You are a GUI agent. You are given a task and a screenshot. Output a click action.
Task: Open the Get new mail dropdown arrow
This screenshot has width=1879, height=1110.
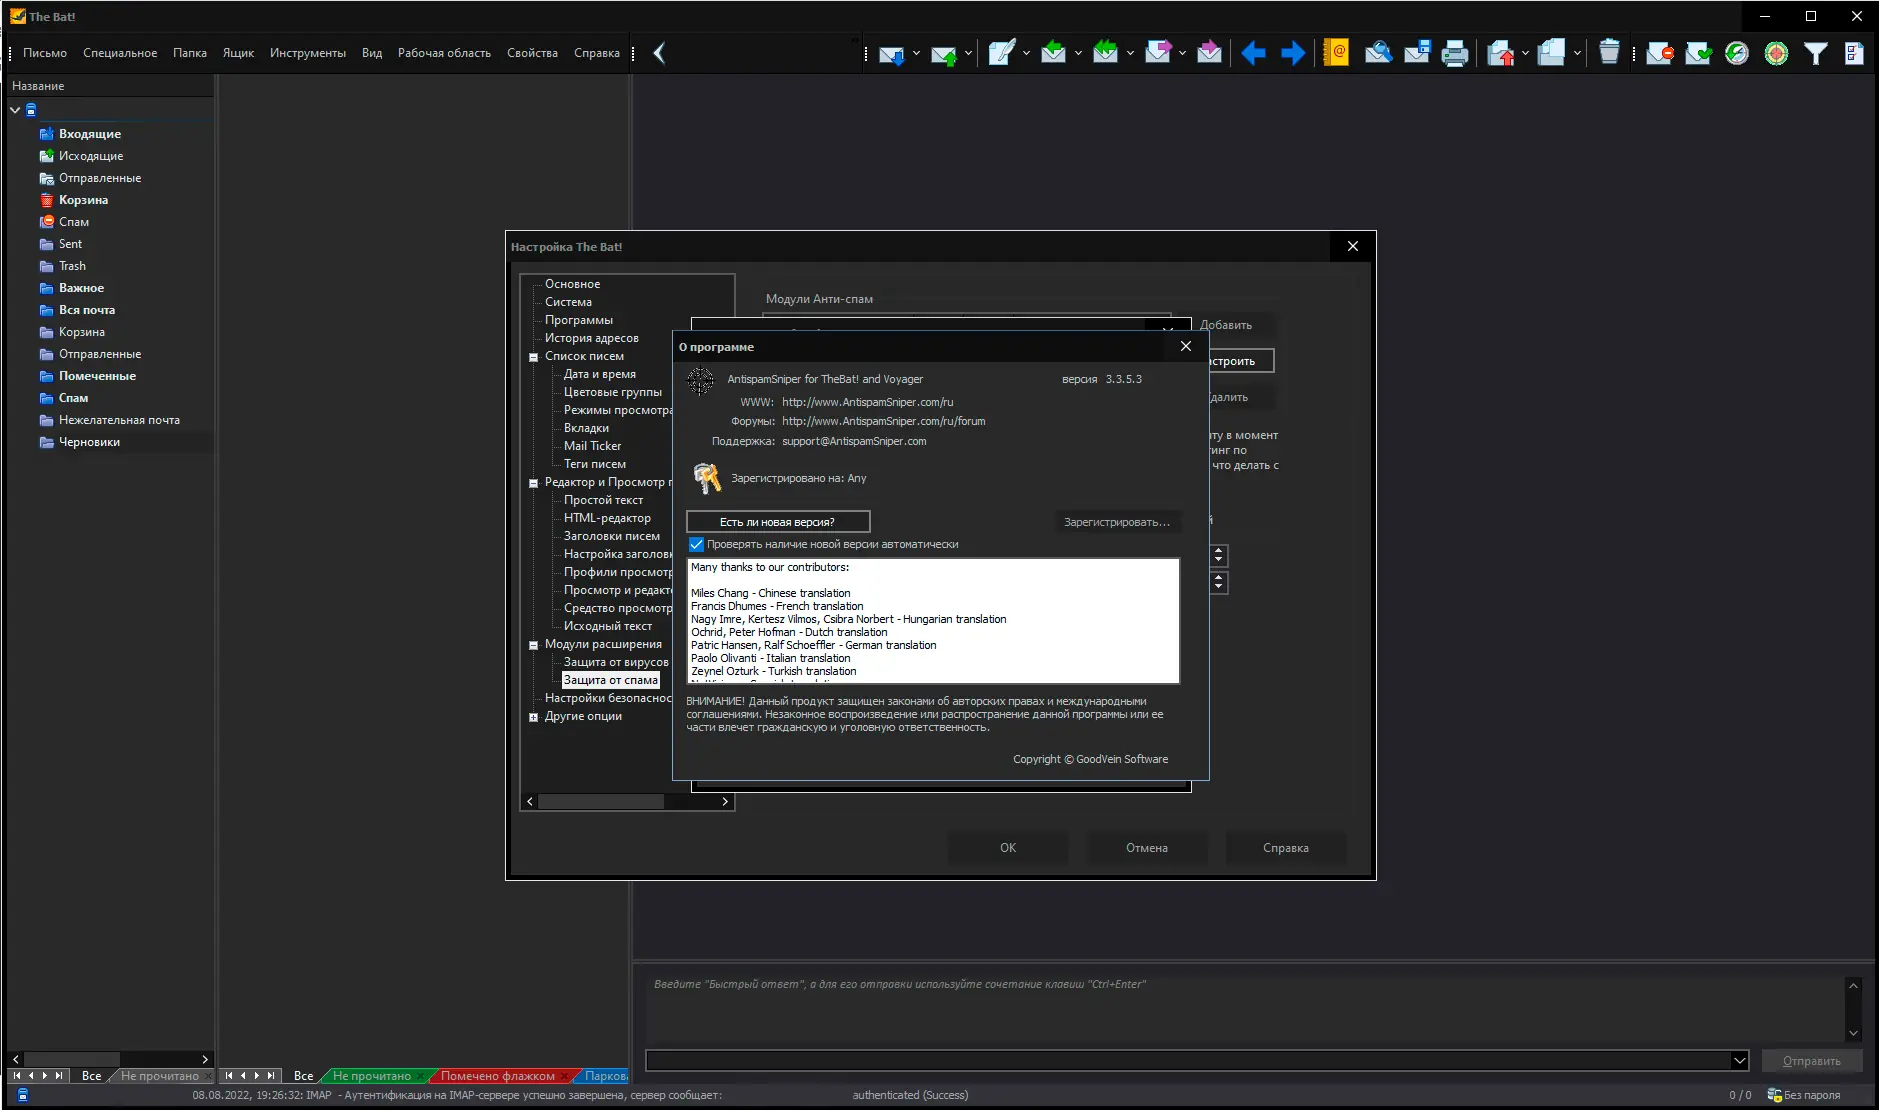pos(916,53)
